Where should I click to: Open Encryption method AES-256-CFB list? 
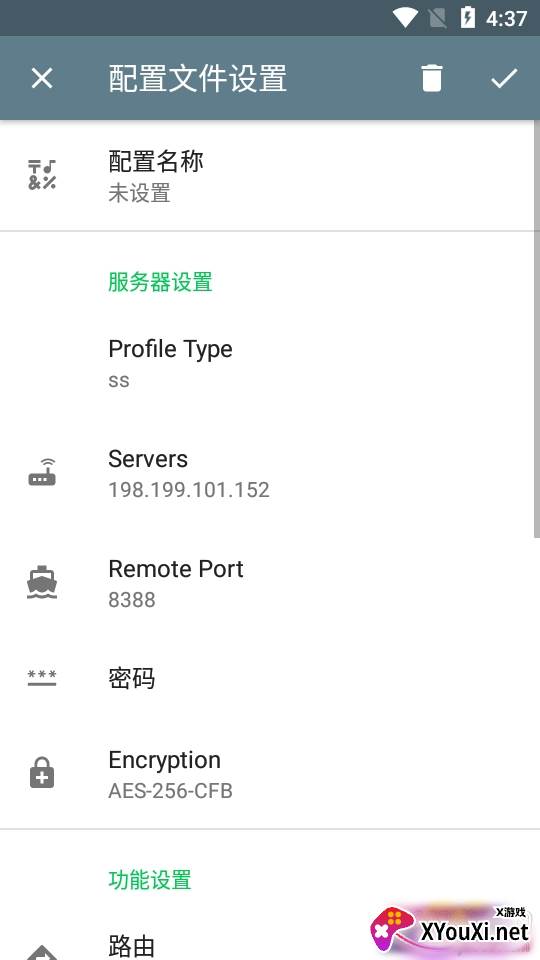tap(270, 774)
